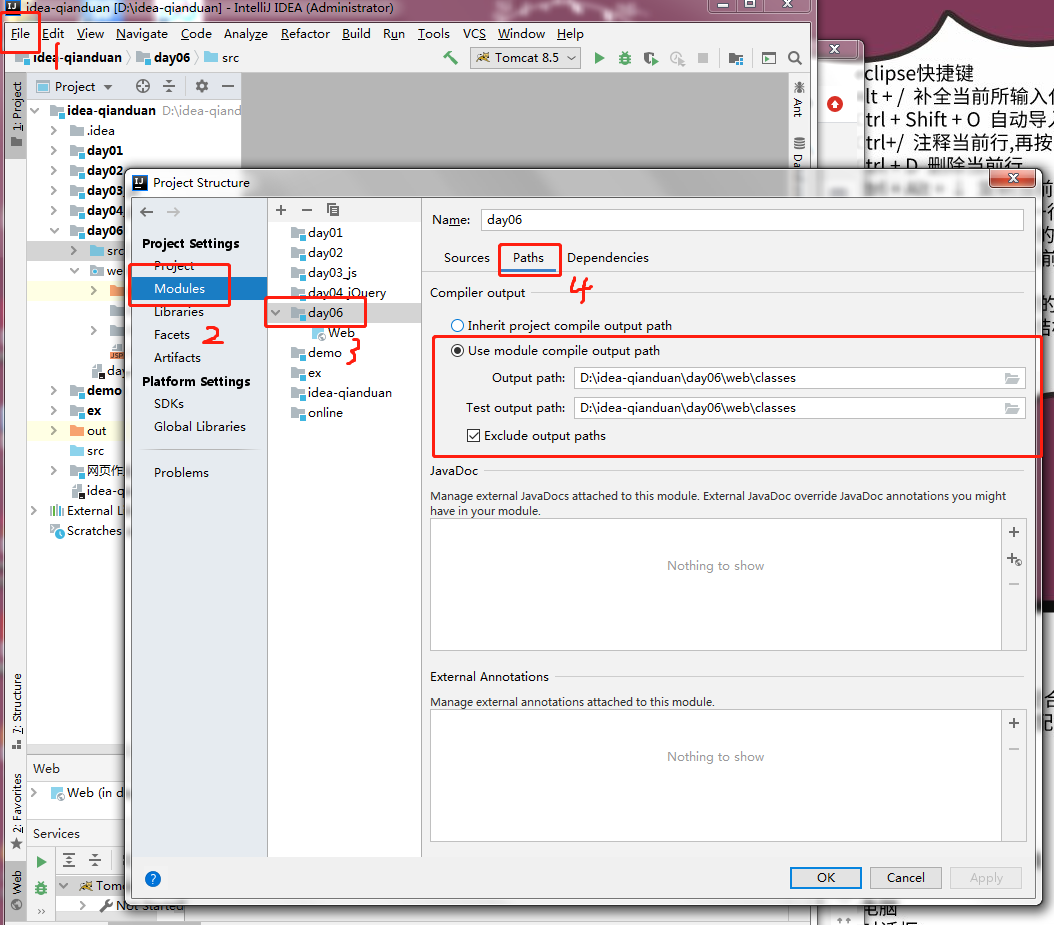Open the Ant tool window tab
Viewport: 1054px width, 925px height.
coord(799,99)
